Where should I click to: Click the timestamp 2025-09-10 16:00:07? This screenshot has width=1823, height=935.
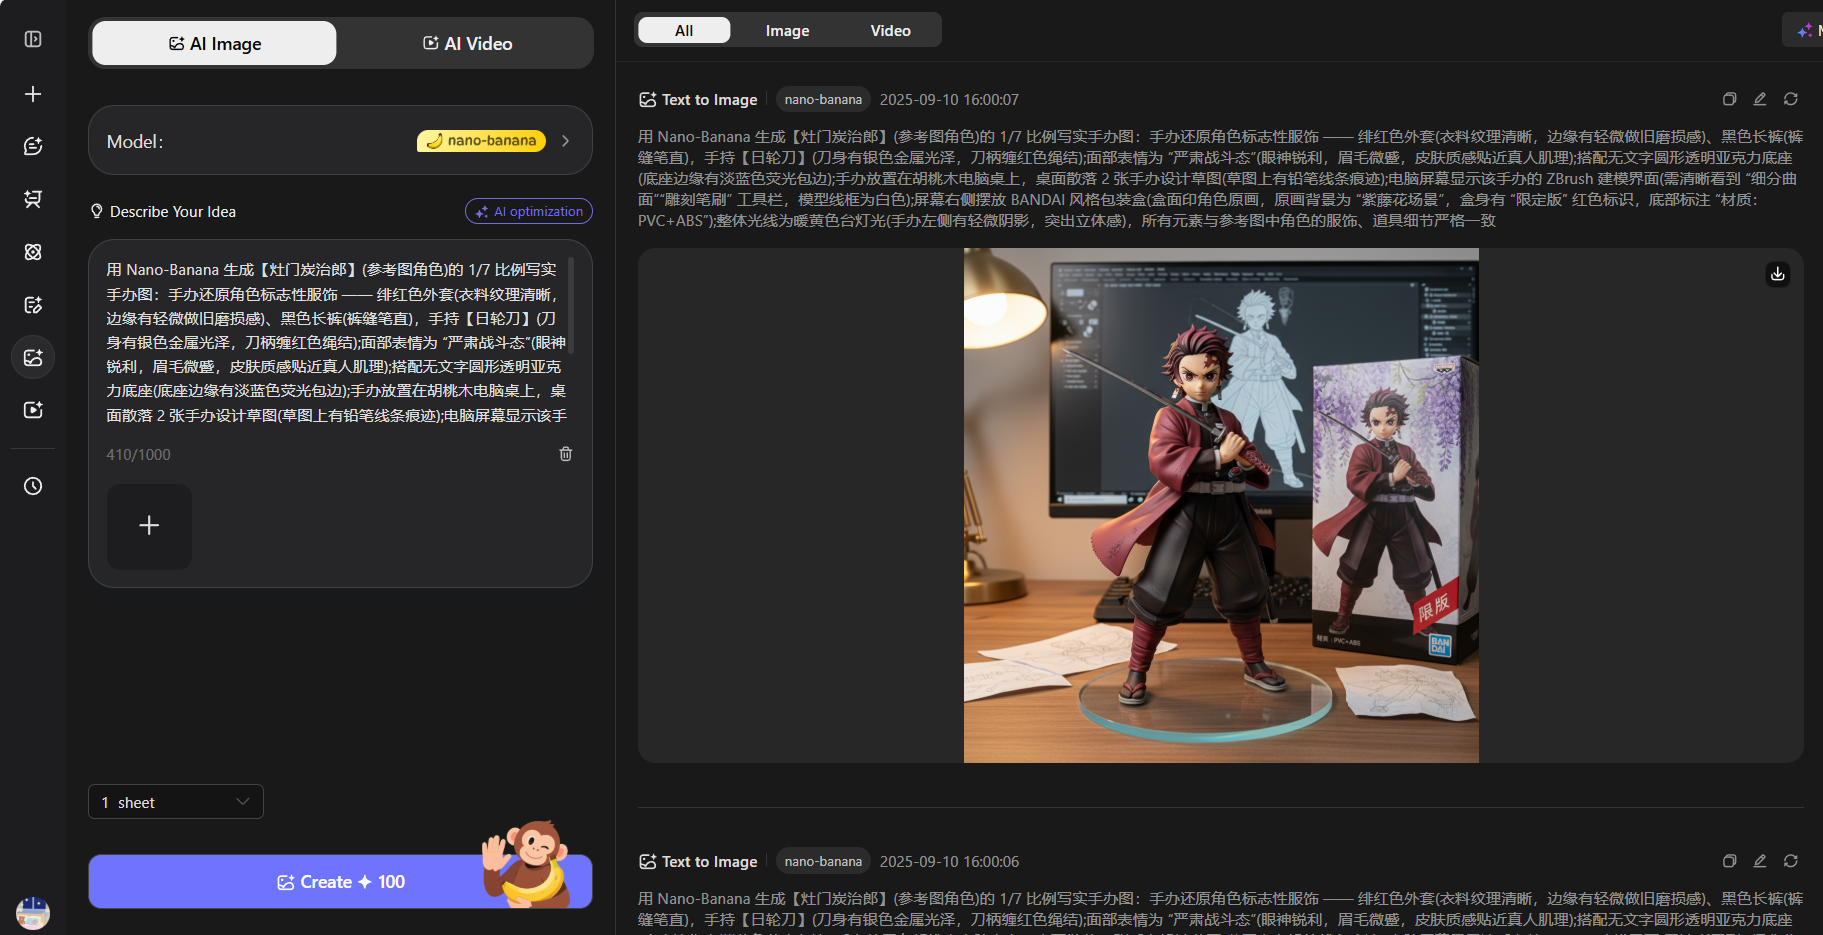[949, 100]
